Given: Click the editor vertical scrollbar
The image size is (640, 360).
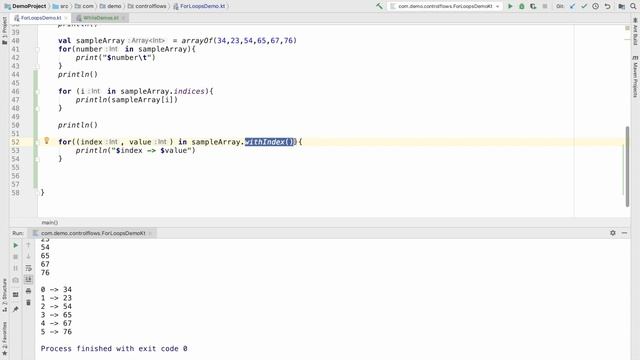Looking at the screenshot, I should 627,167.
